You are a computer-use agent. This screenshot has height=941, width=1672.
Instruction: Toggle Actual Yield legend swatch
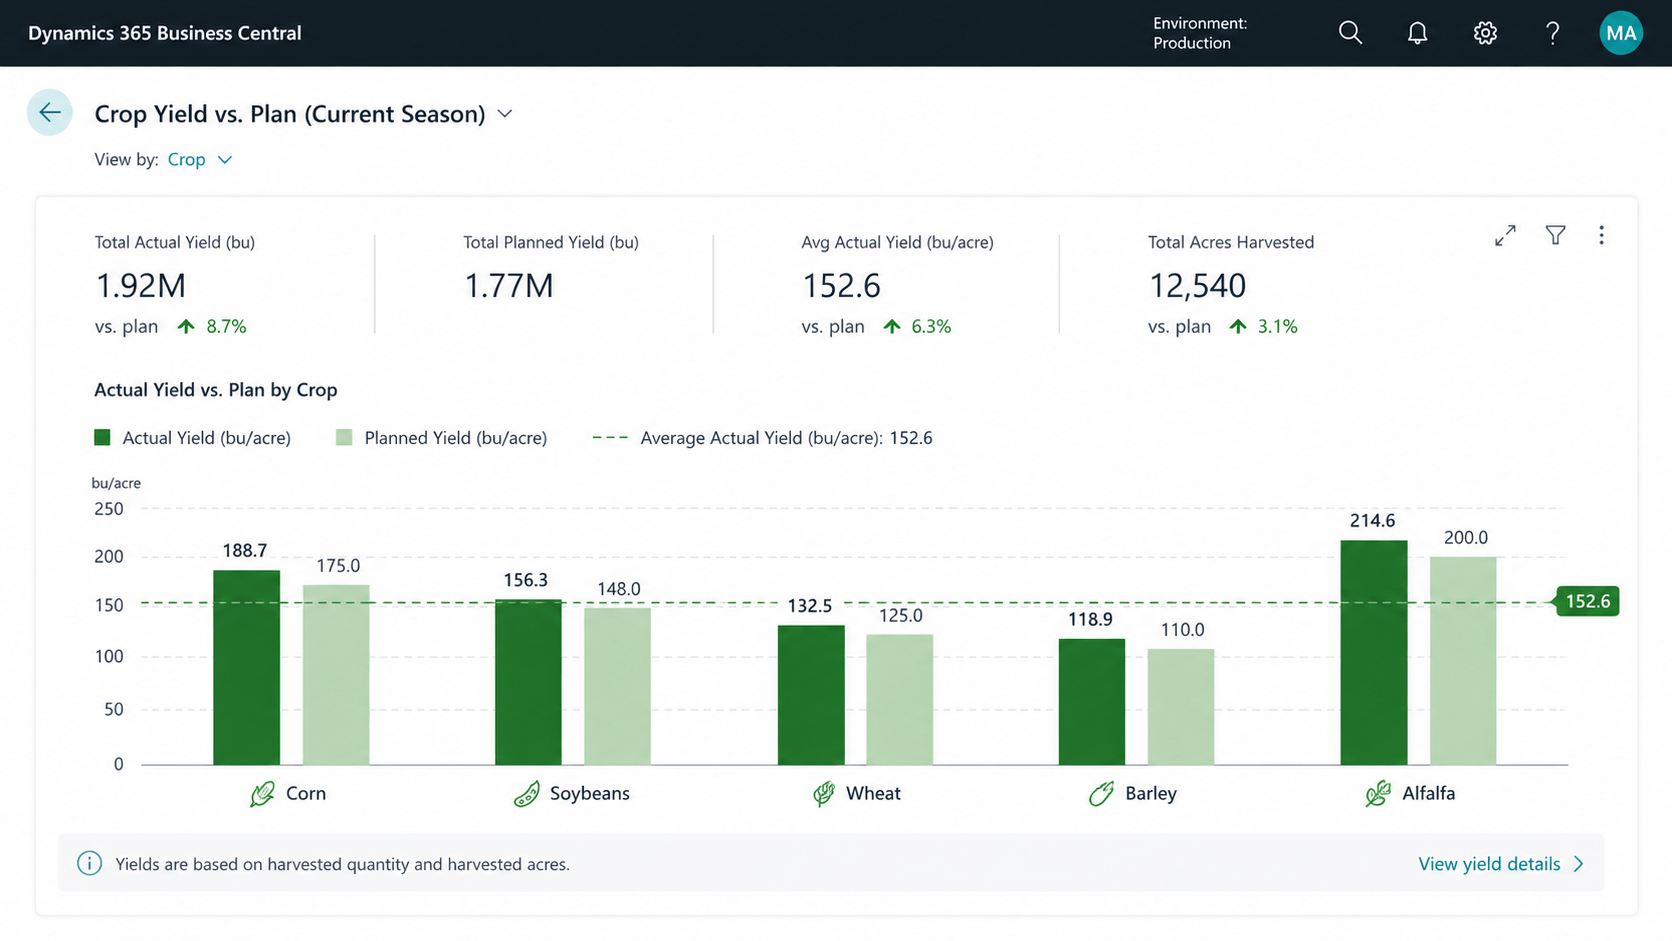pyautogui.click(x=102, y=437)
